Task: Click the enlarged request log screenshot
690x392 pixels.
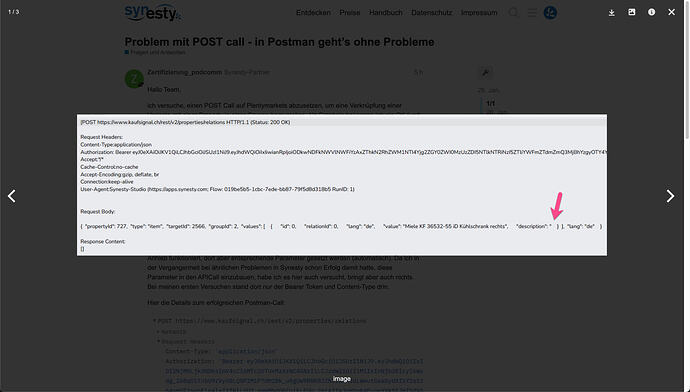Action: pyautogui.click(x=341, y=185)
